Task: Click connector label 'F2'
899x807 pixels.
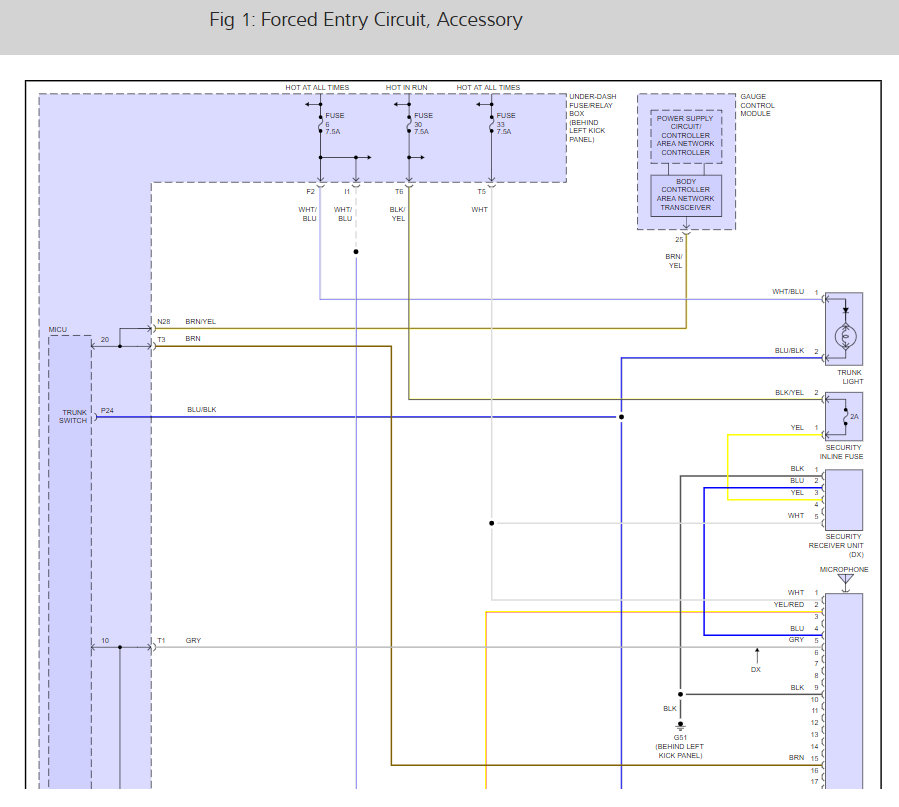Action: click(x=310, y=192)
